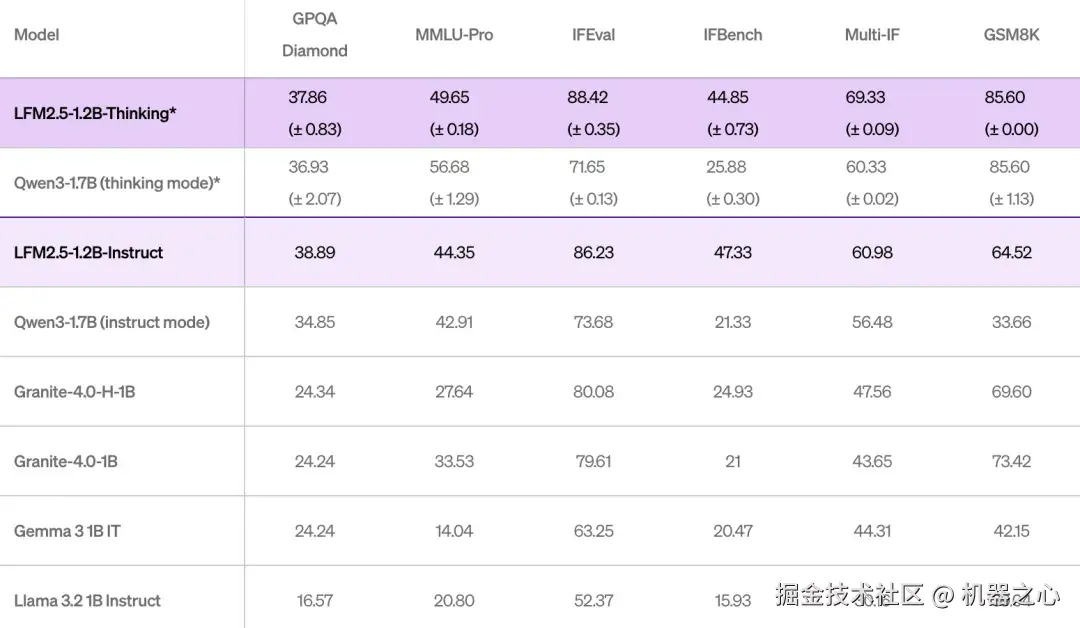The width and height of the screenshot is (1080, 628).
Task: Click the Granite-4.0-1B row label
Action: click(66, 462)
